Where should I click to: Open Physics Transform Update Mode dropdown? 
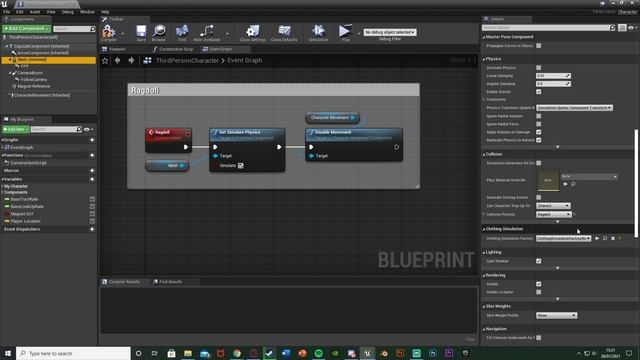(574, 108)
